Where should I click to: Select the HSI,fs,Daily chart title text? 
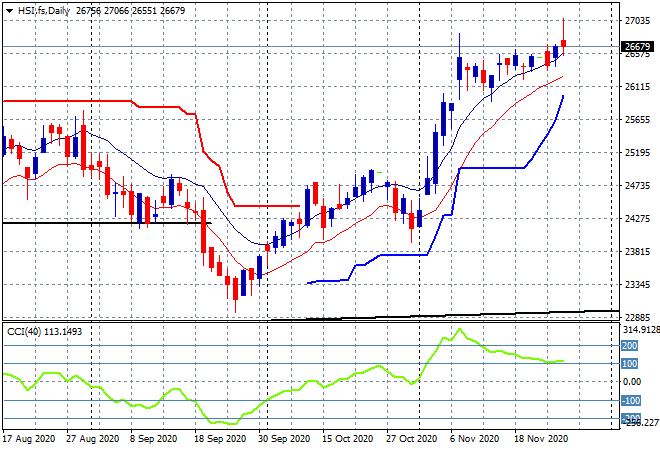(44, 11)
